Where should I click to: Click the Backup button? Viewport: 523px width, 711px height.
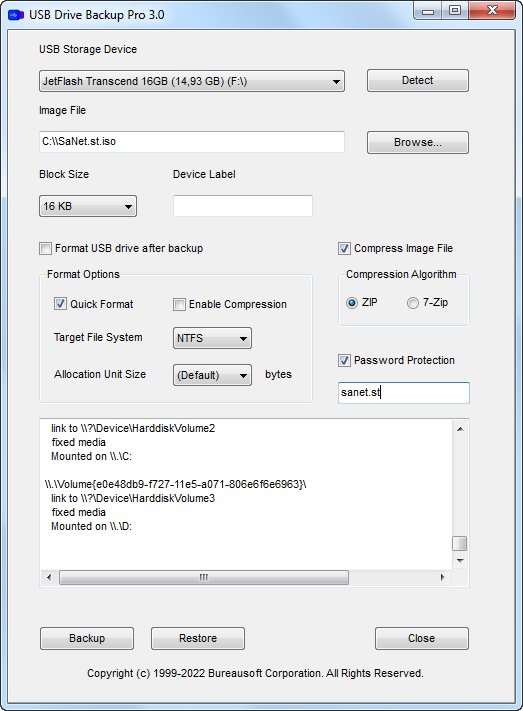coord(87,638)
